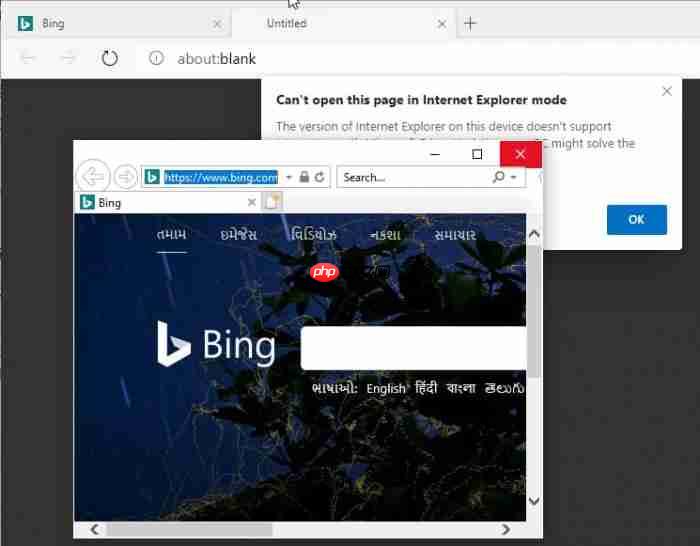Switch Bing language to हिंदी

click(426, 388)
